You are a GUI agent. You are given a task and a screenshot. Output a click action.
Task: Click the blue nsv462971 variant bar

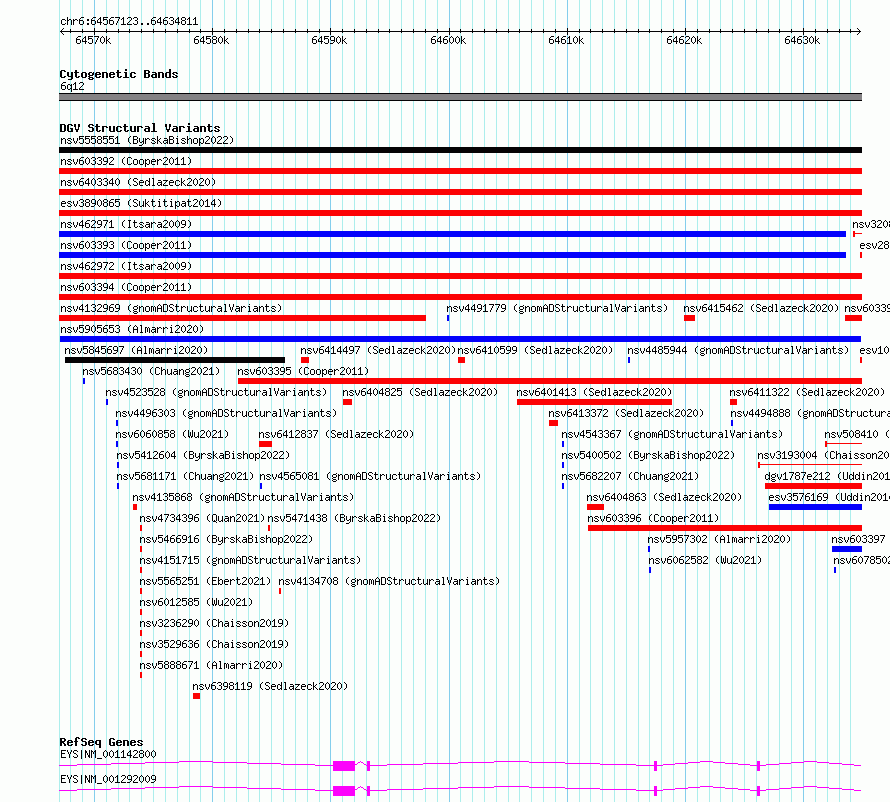pos(452,234)
